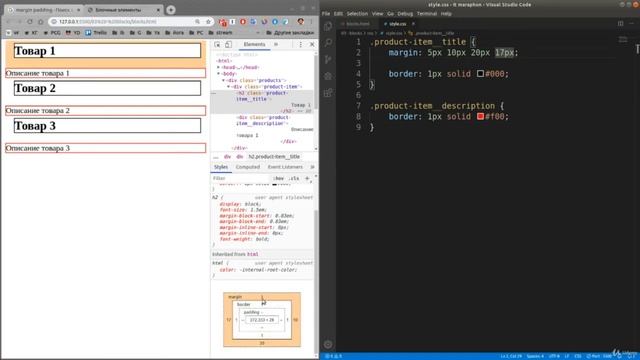
Task: Open DevTools customize menu
Action: click(301, 44)
